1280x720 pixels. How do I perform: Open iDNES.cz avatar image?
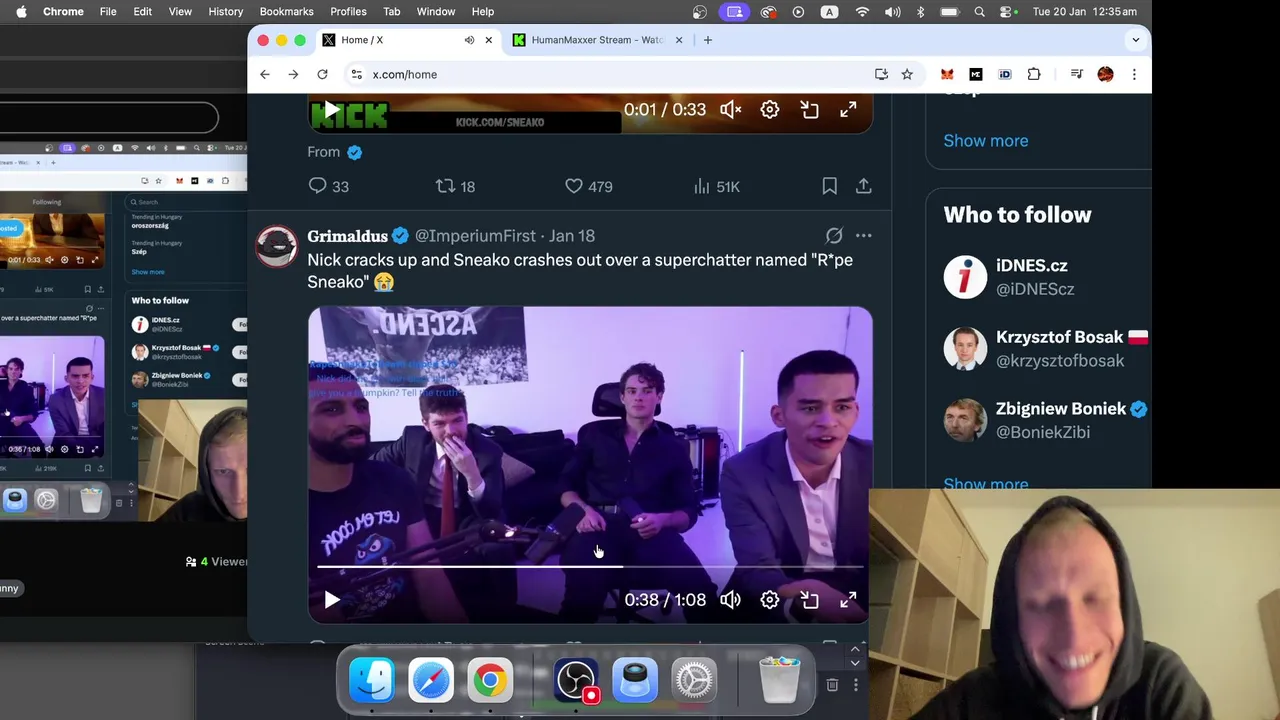pos(965,277)
